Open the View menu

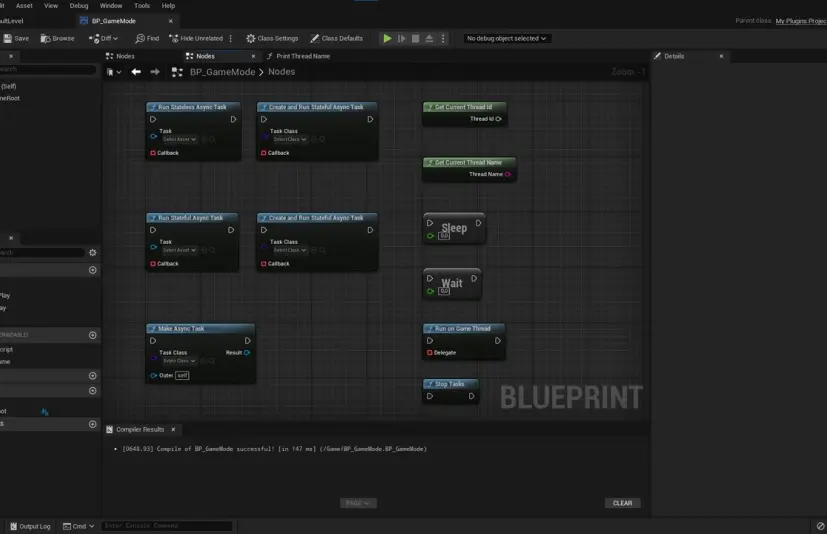click(x=51, y=6)
